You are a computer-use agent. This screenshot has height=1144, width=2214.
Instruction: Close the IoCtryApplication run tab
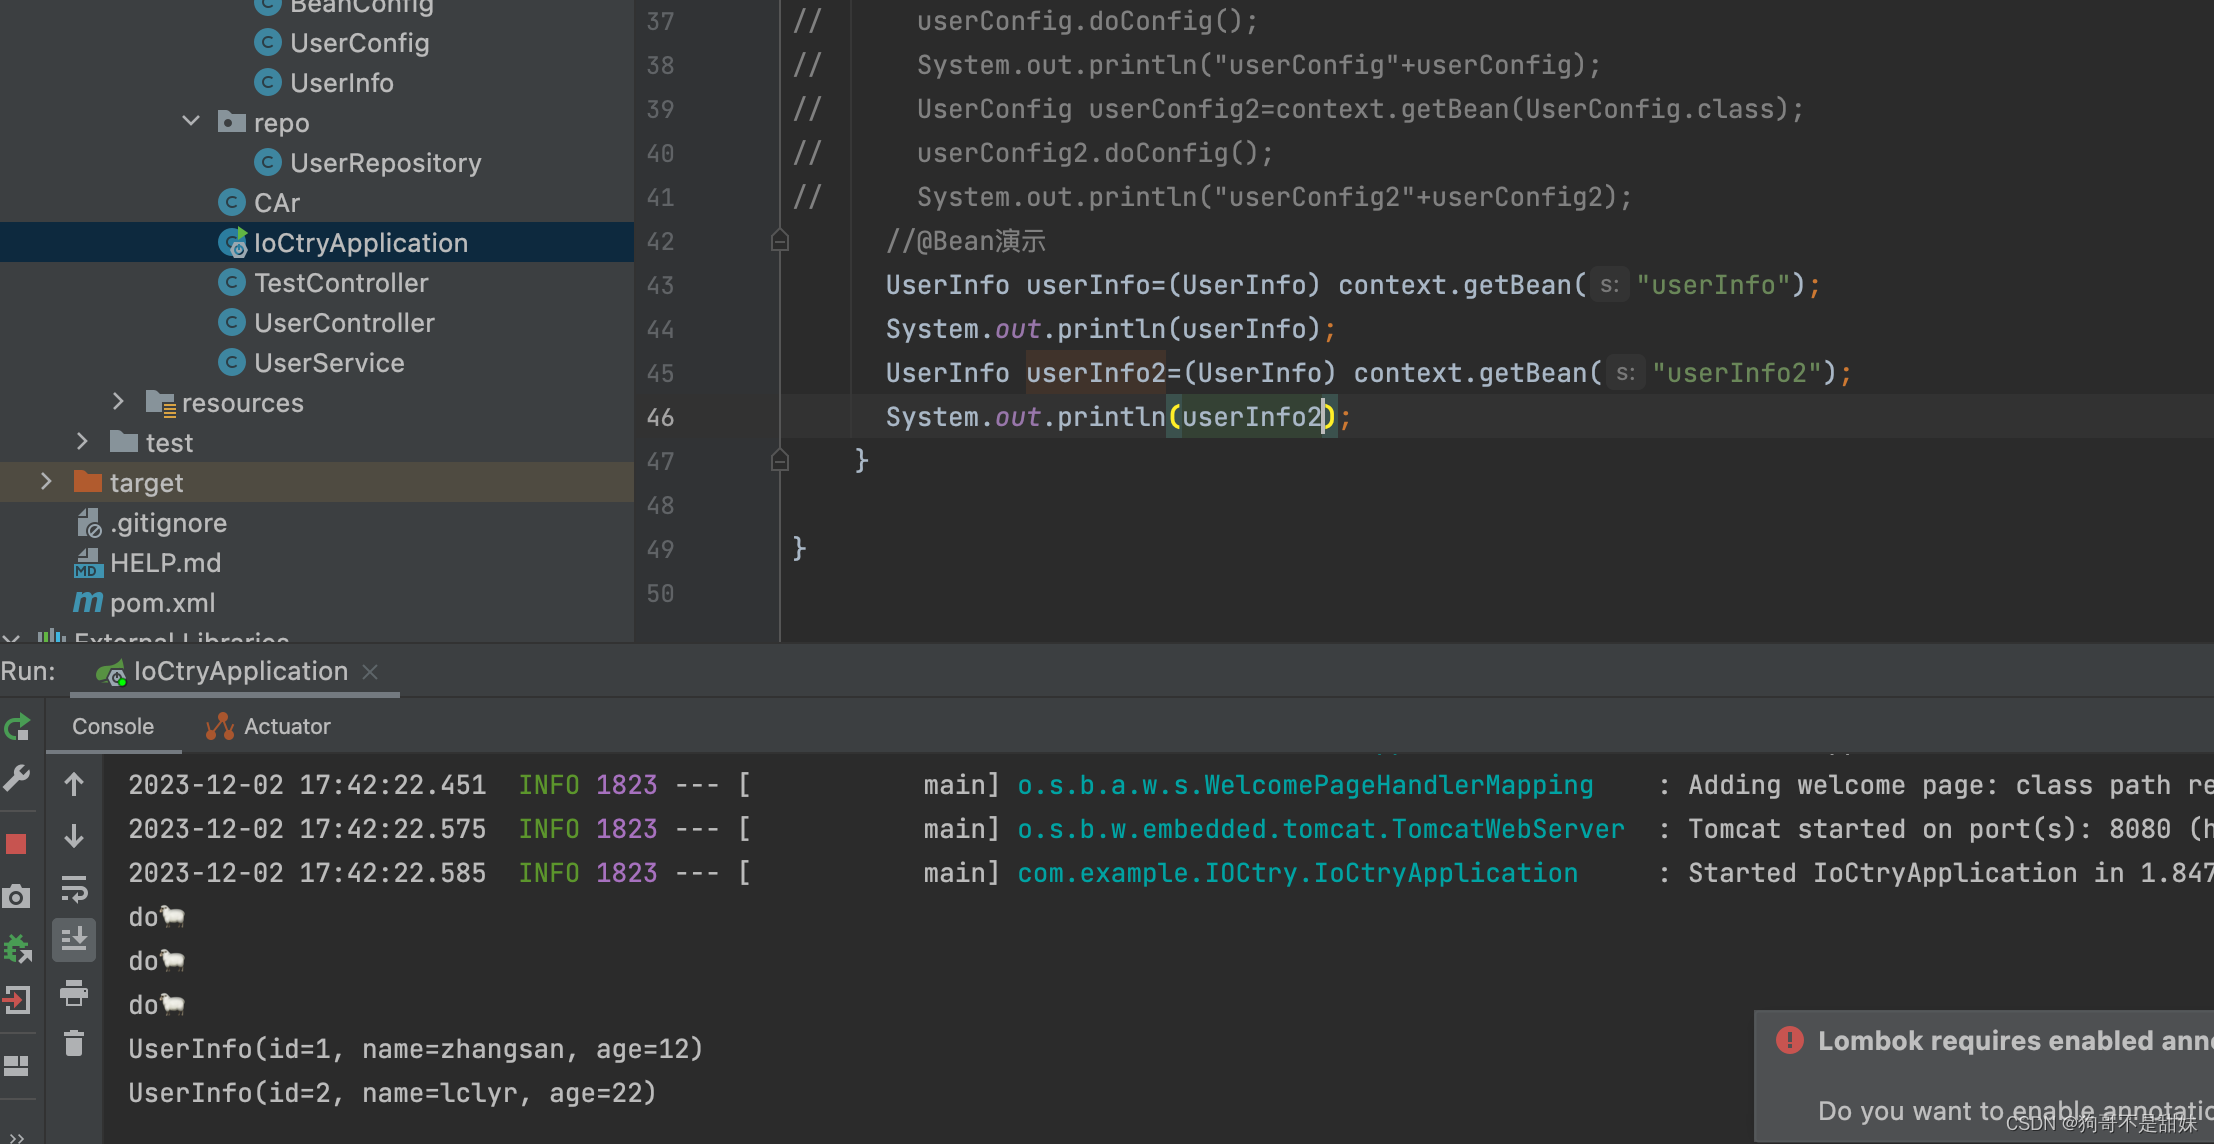click(x=371, y=671)
